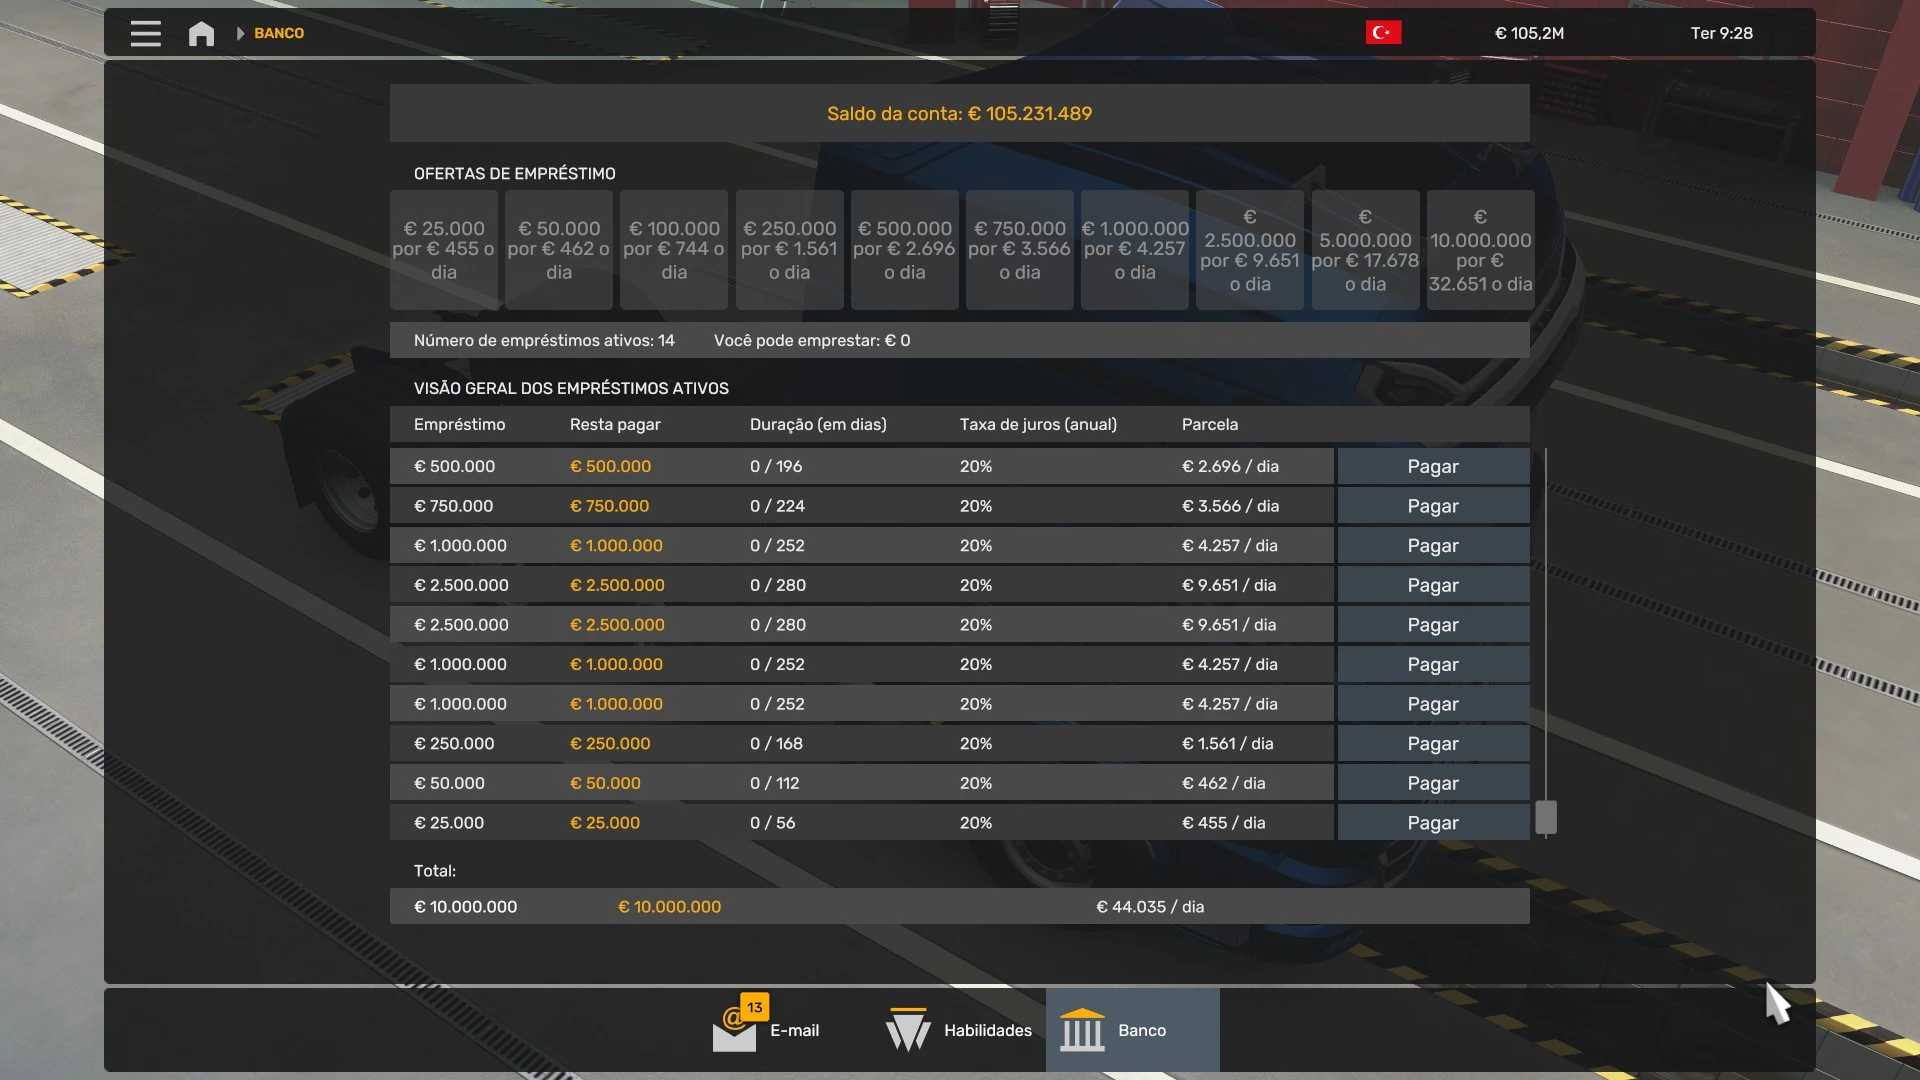Click the BANCO breadcrumb label
Viewport: 1920px width, 1080px height.
point(279,33)
